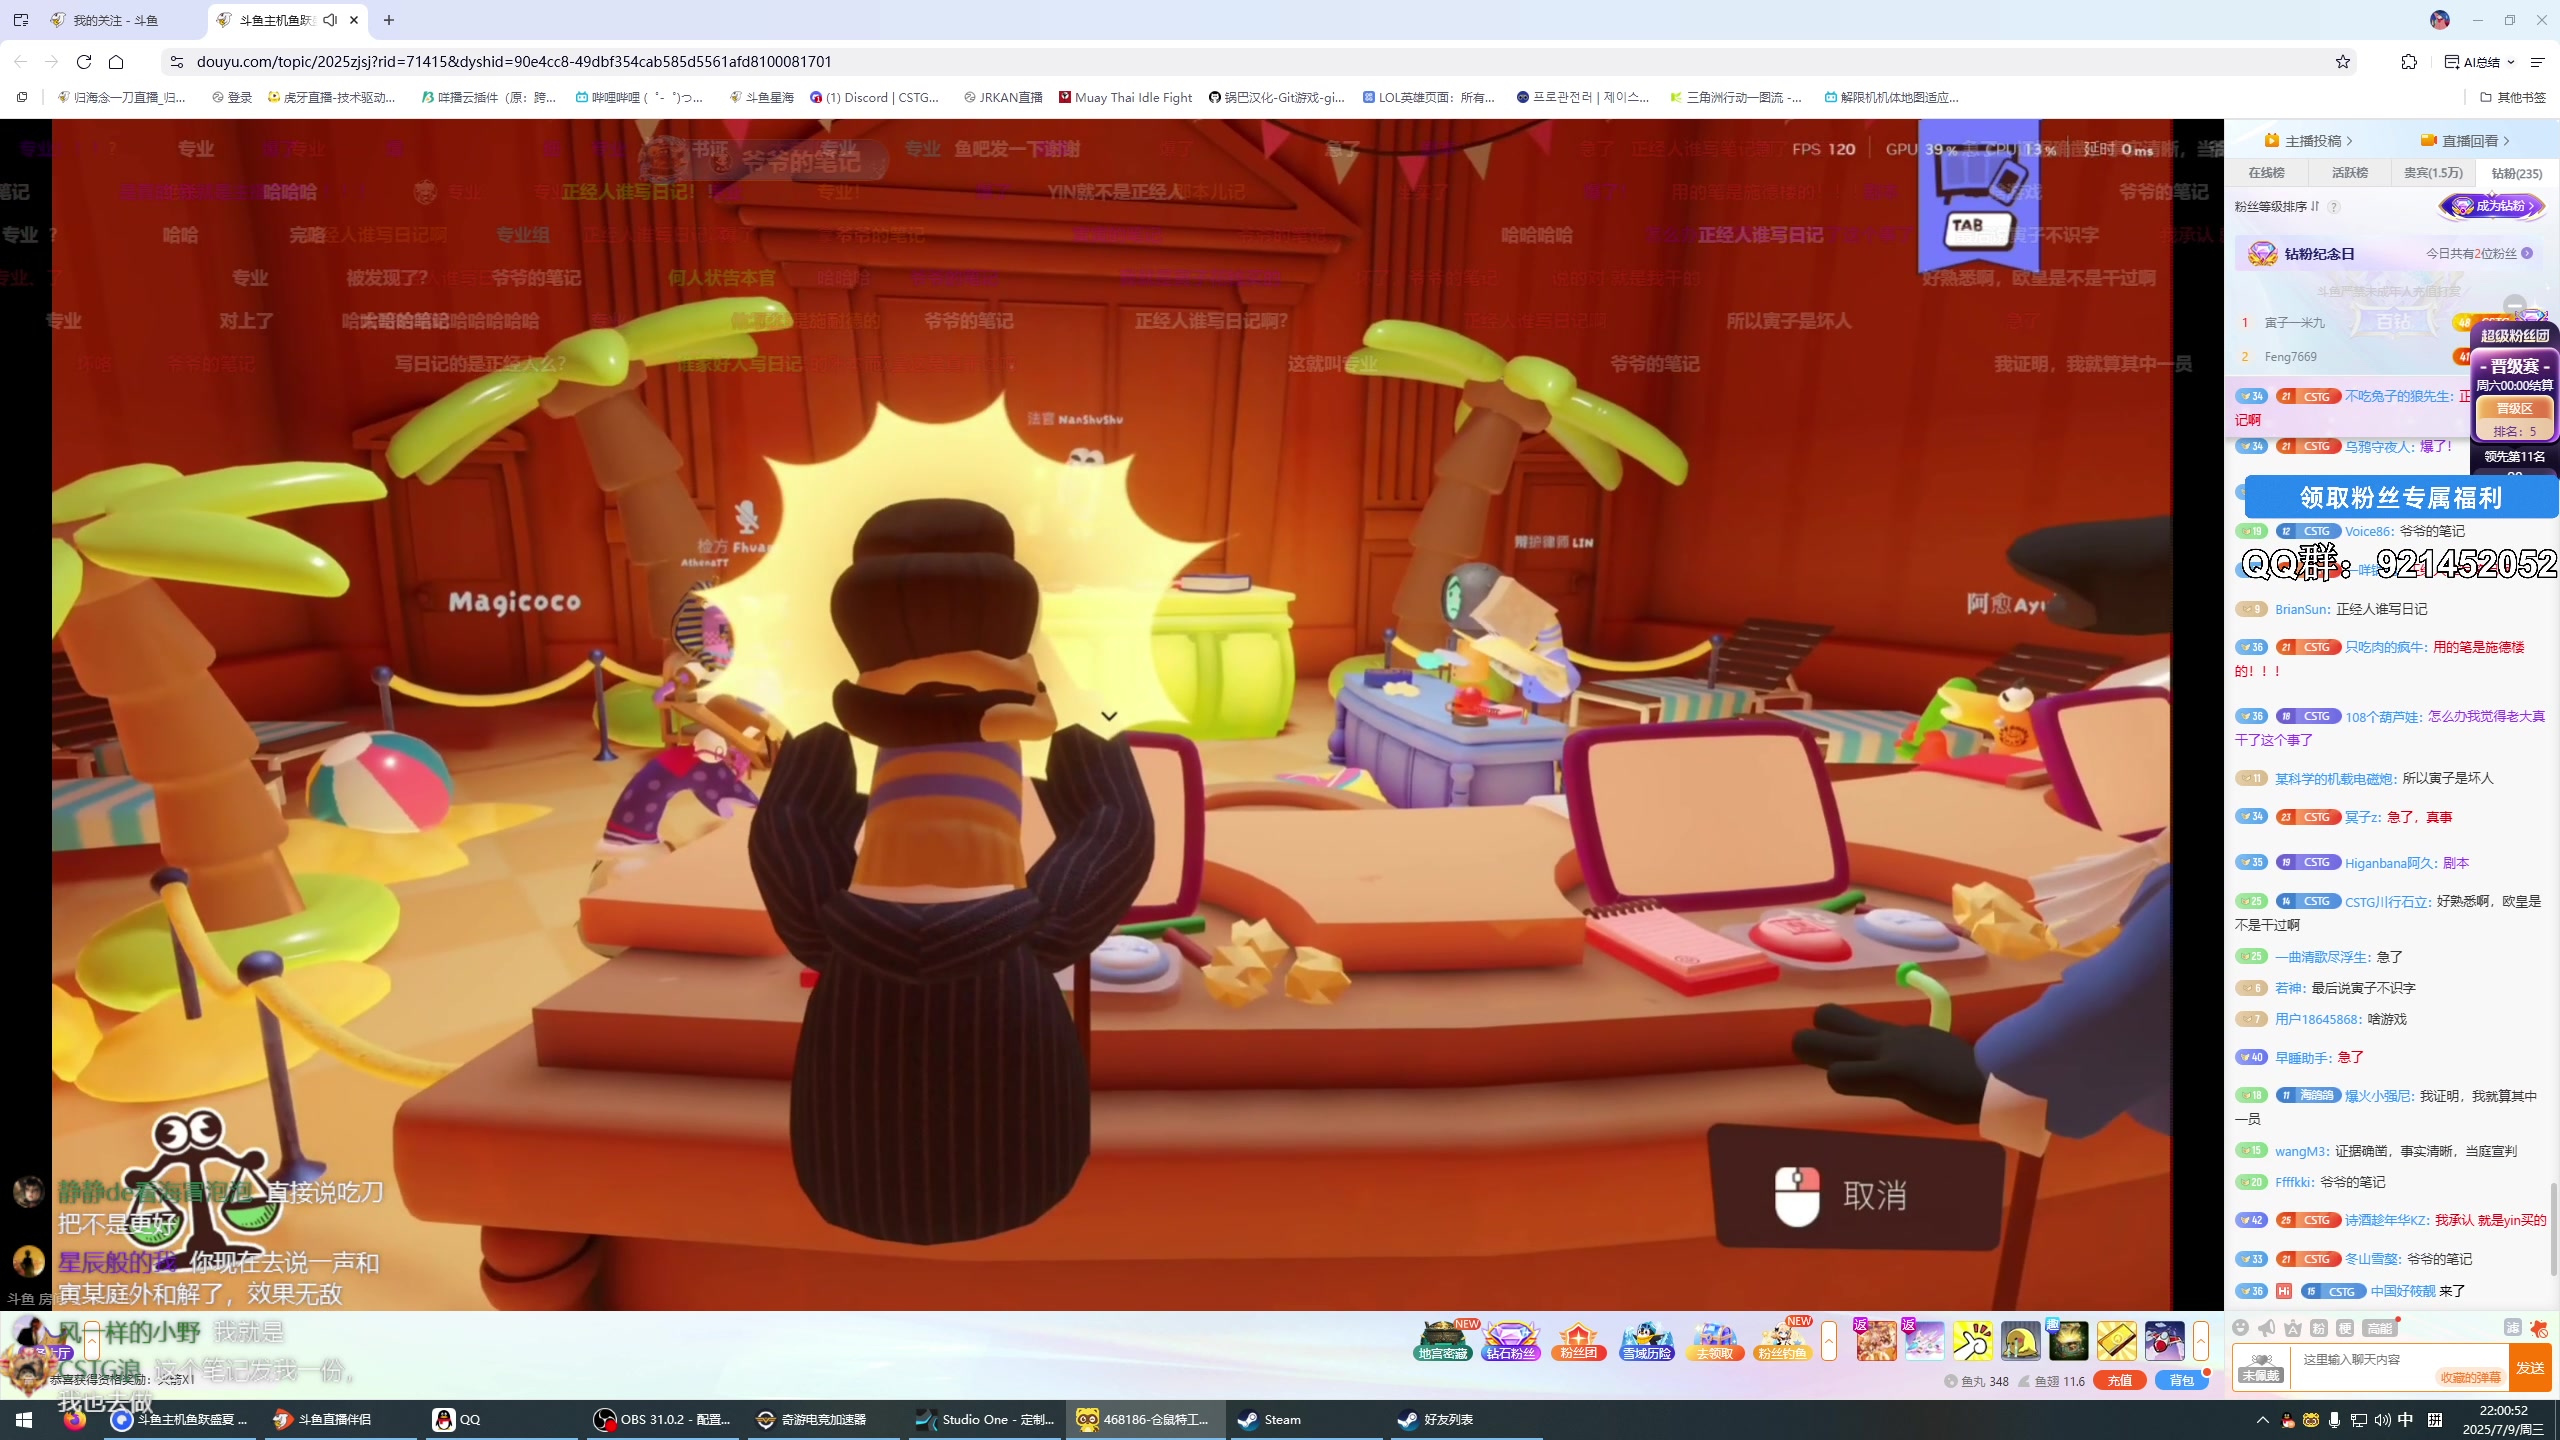The width and height of the screenshot is (2560, 1440).
Task: Open the 粉丝团 fan club icon
Action: click(x=1578, y=1341)
